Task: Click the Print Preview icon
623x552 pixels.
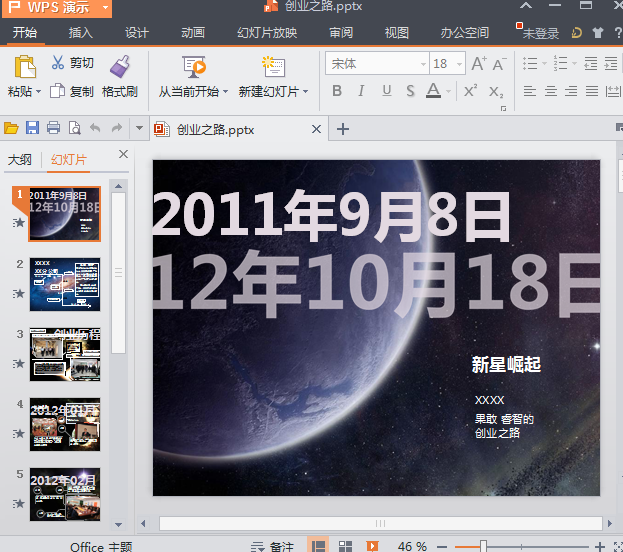Action: pyautogui.click(x=74, y=128)
